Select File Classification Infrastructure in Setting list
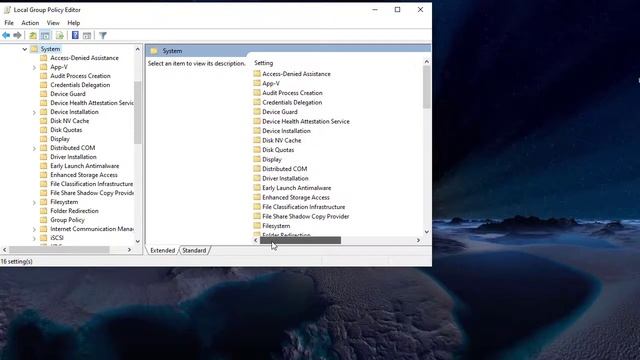 point(304,207)
